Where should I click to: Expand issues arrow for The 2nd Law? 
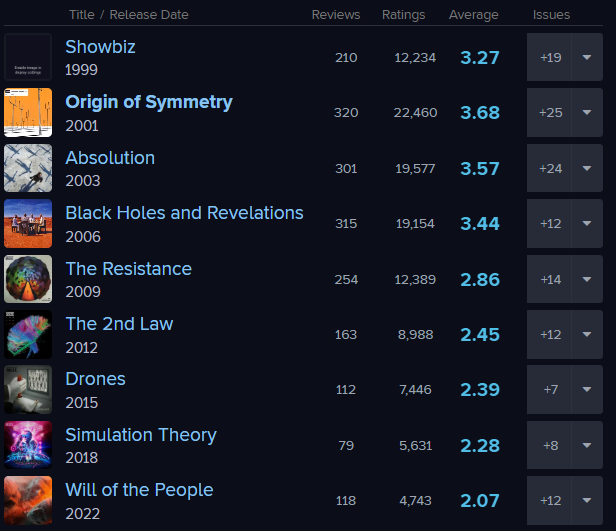point(587,334)
